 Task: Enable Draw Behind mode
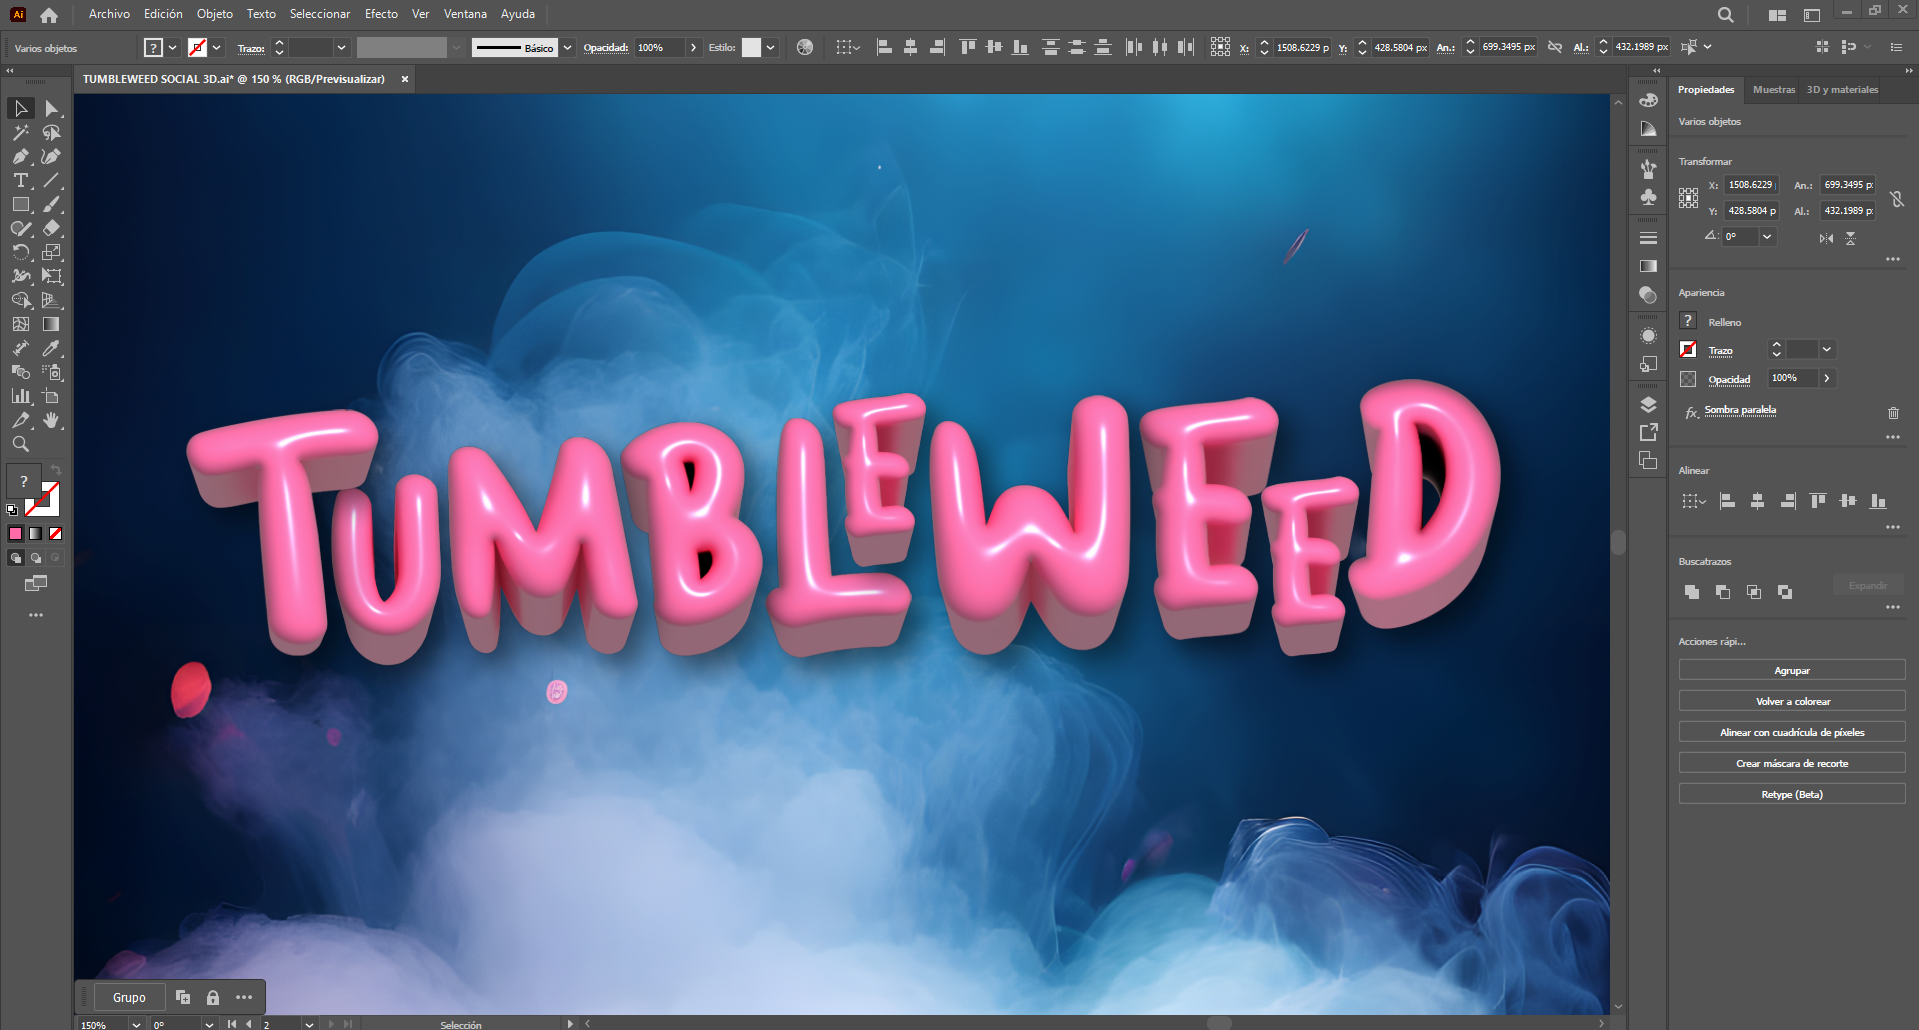point(36,558)
